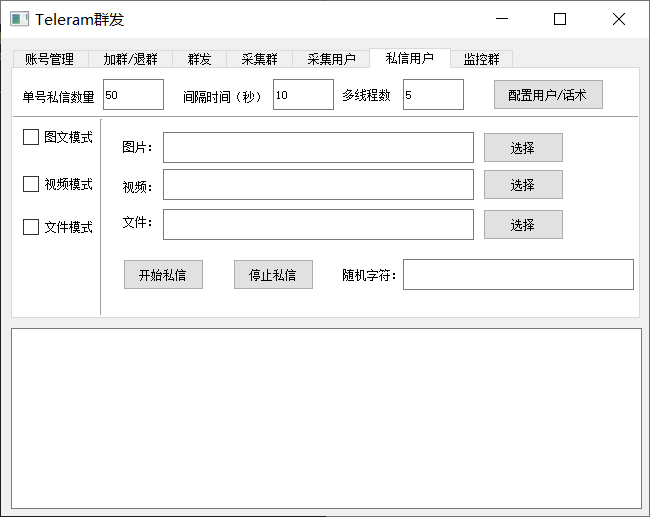Click inside the bottom log output area

click(x=327, y=419)
